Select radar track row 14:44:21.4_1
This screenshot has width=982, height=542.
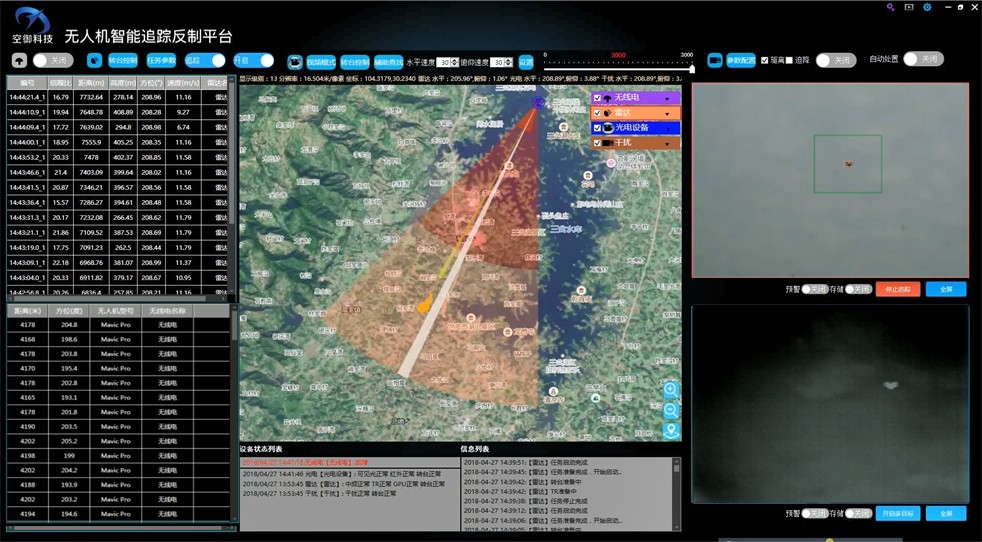[x=118, y=97]
